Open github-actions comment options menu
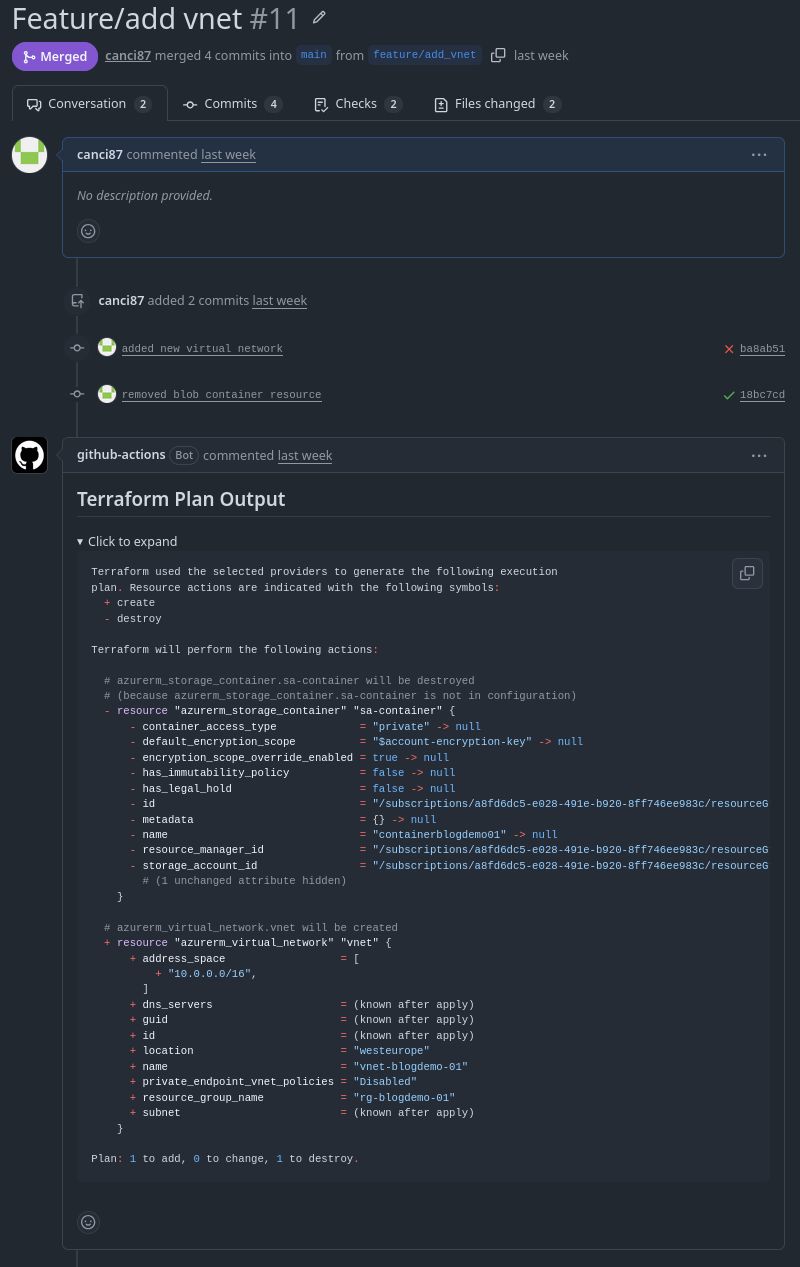This screenshot has width=800, height=1267. [759, 455]
